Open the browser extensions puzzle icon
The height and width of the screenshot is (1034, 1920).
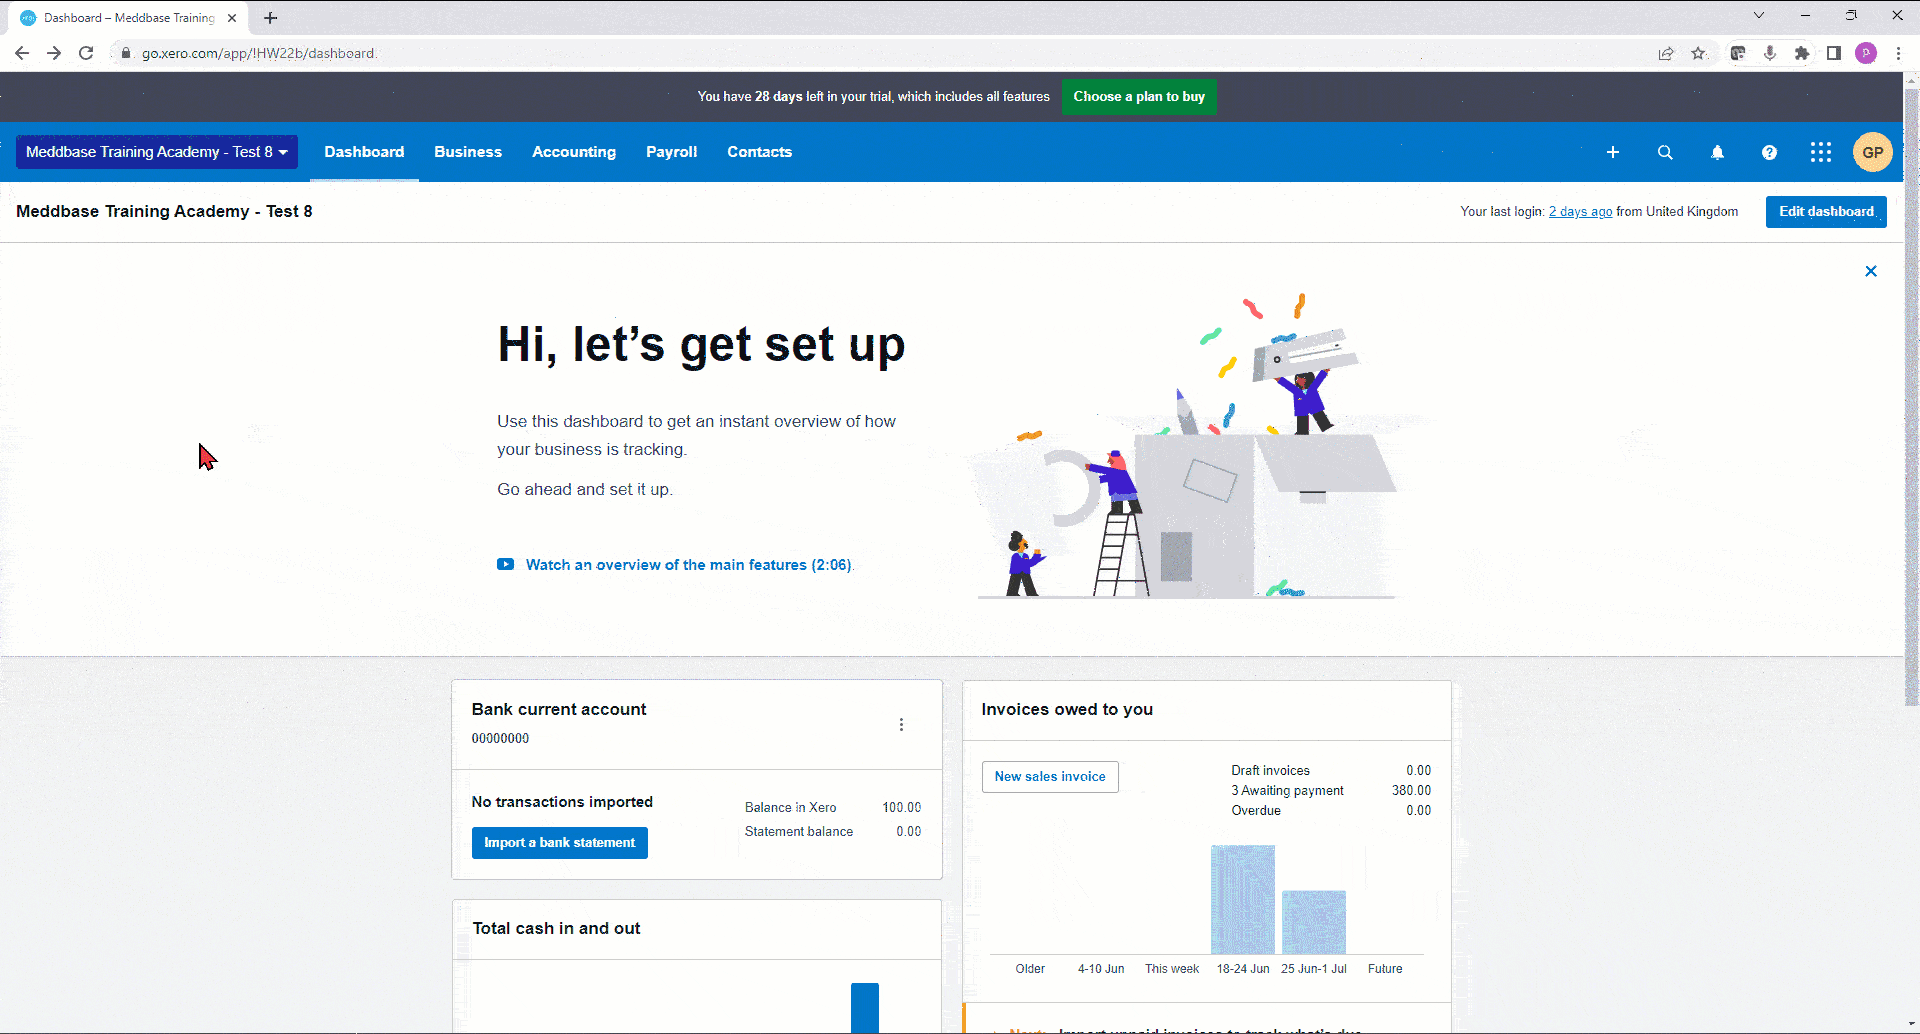click(x=1801, y=53)
